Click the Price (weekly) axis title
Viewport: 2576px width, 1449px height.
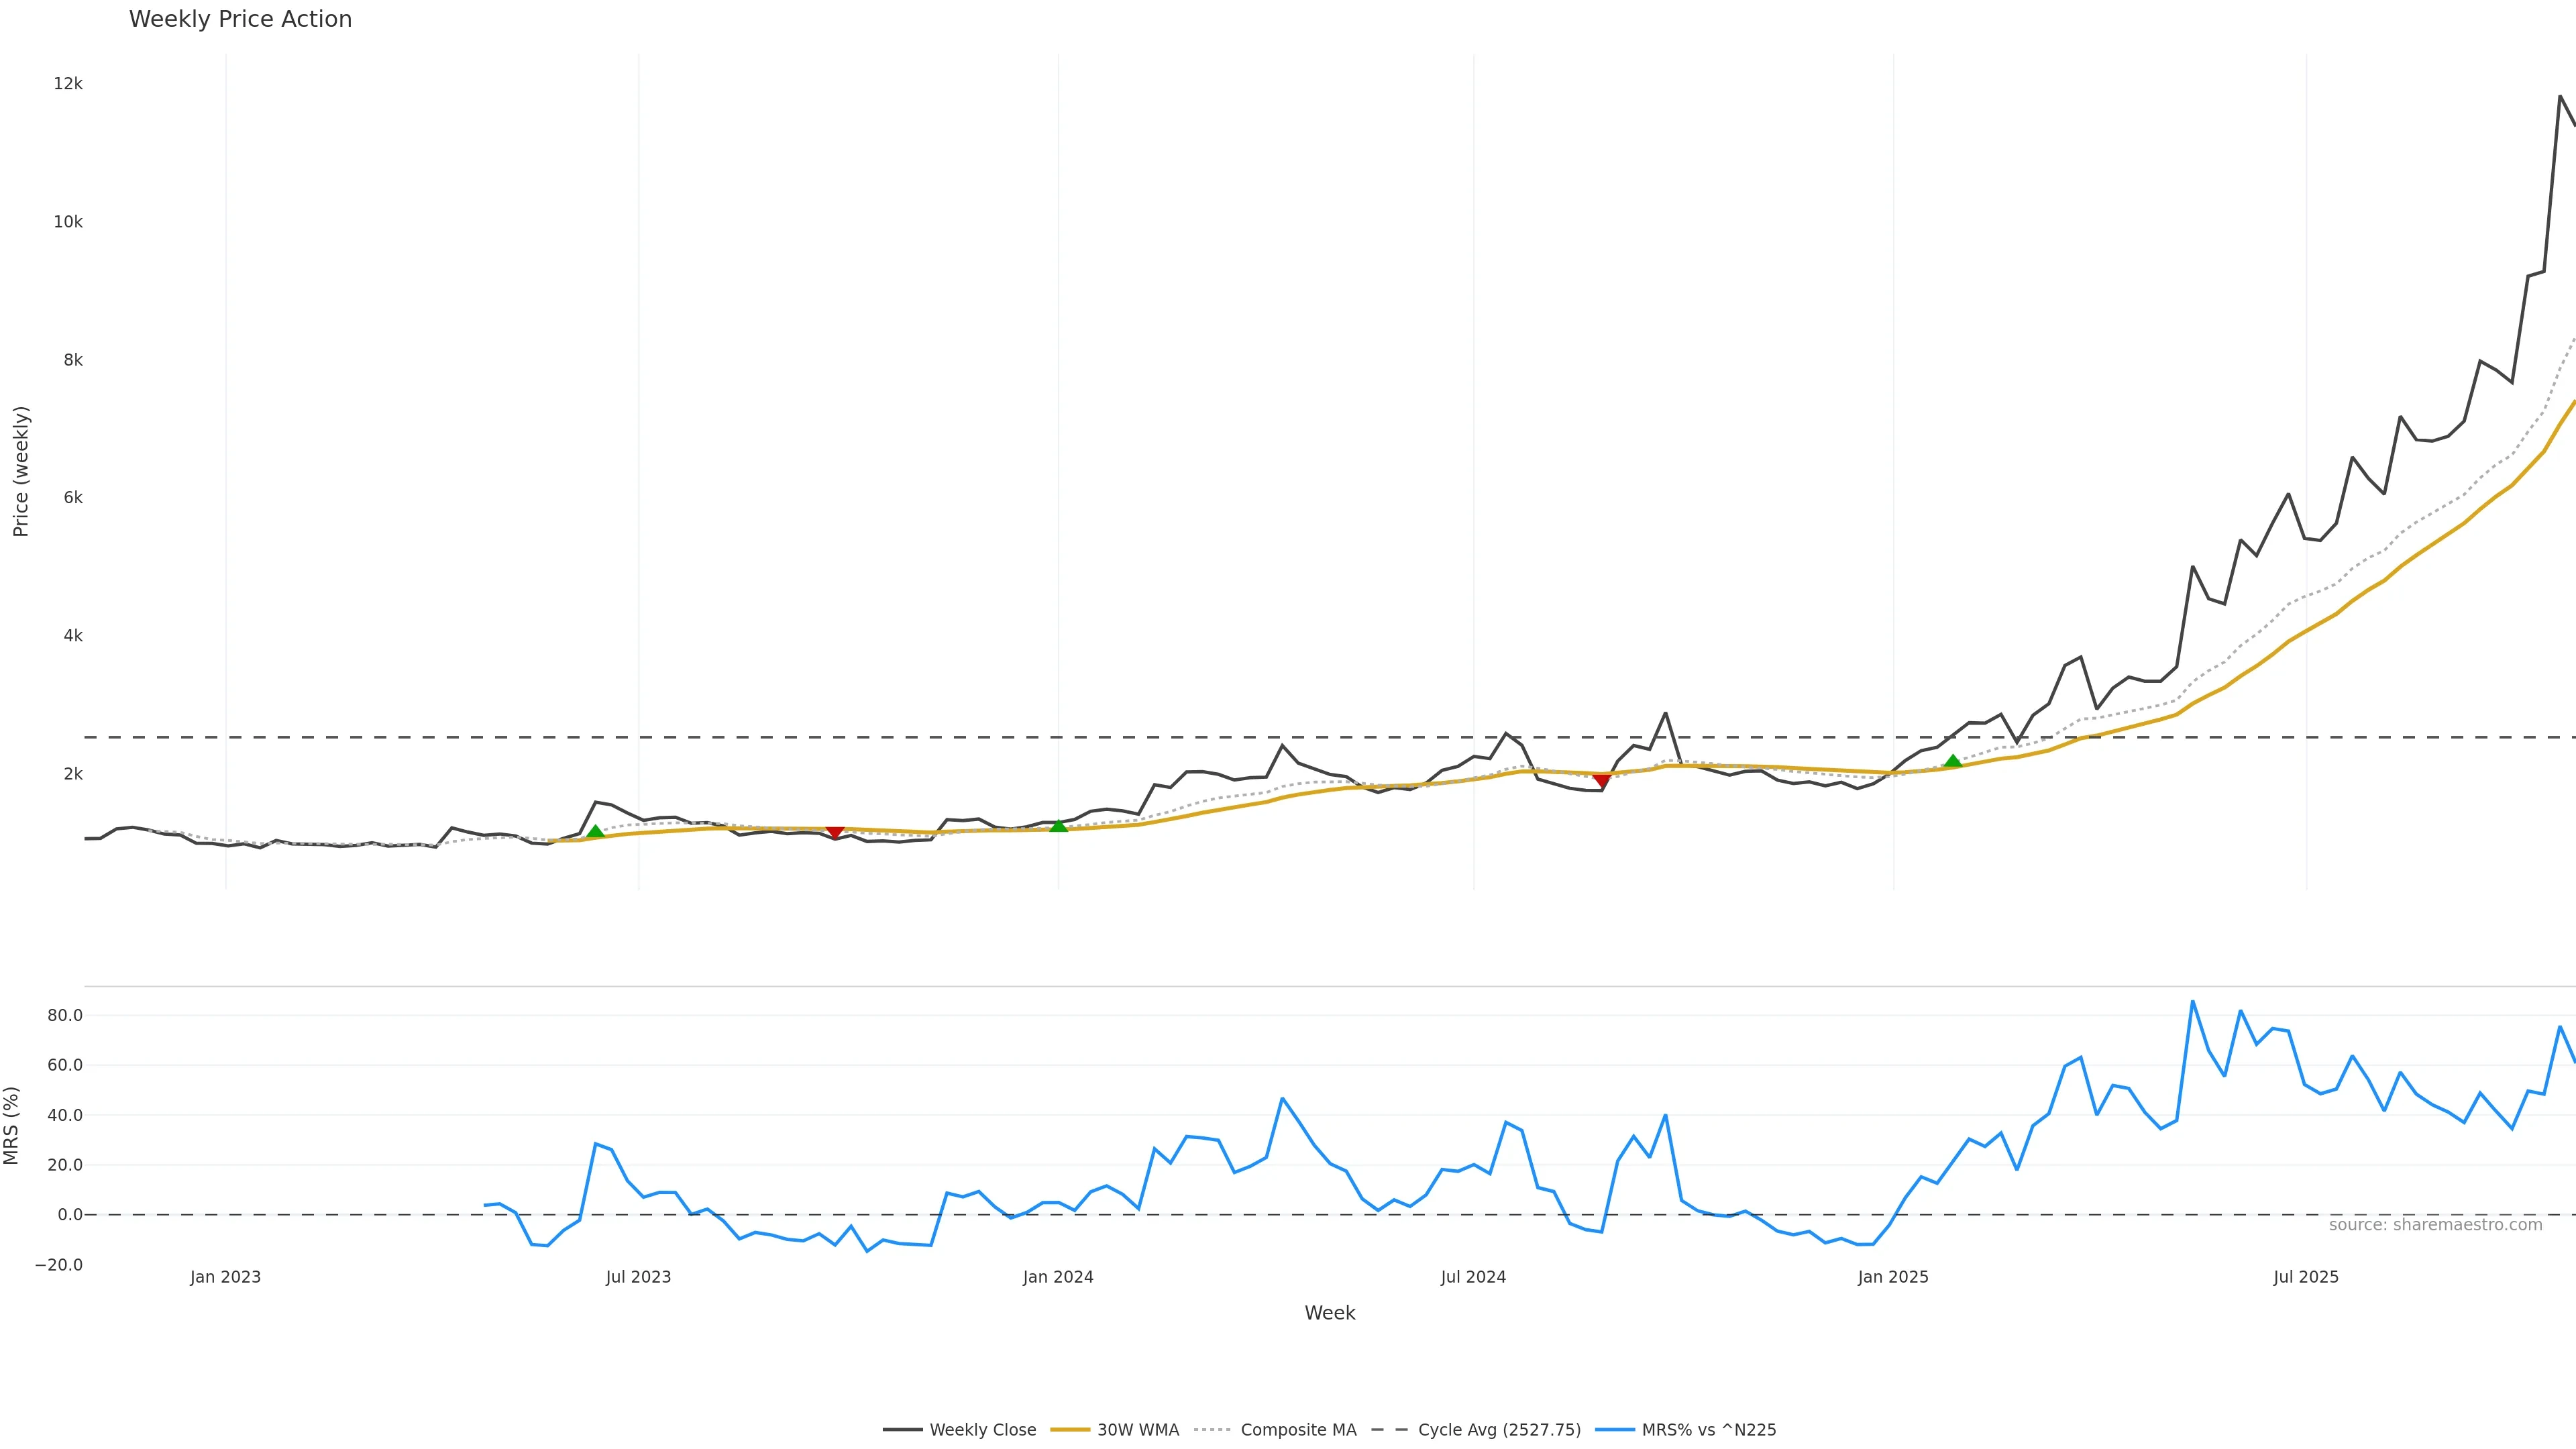click(x=20, y=471)
